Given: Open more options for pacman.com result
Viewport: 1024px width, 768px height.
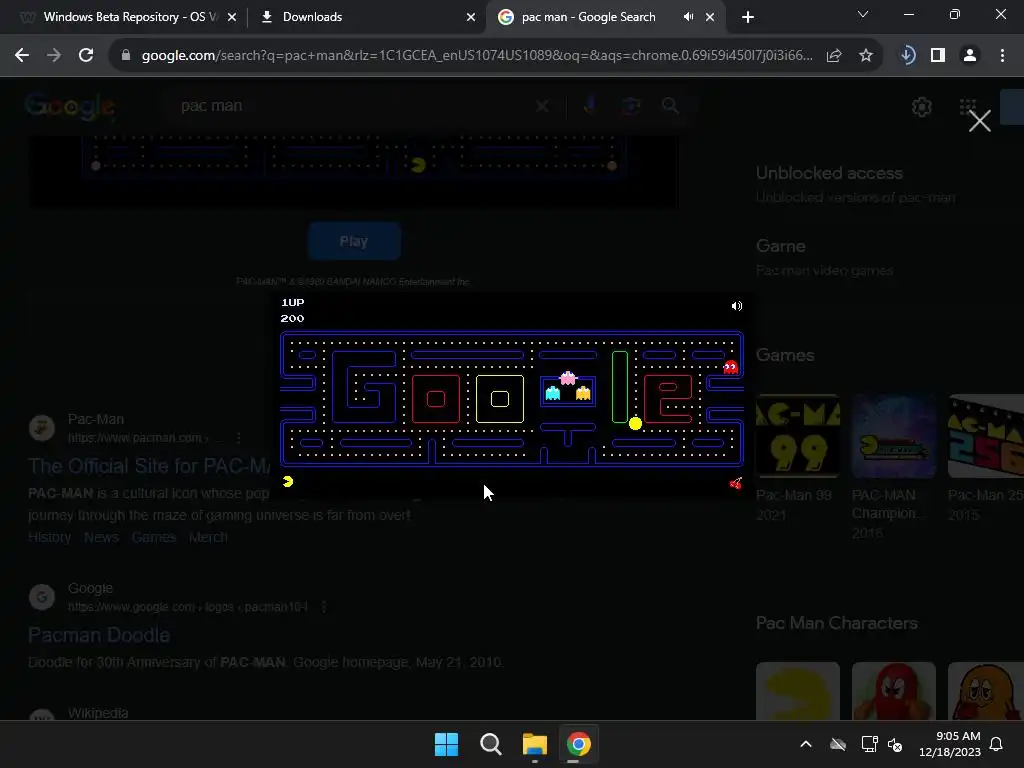Looking at the screenshot, I should pyautogui.click(x=239, y=438).
